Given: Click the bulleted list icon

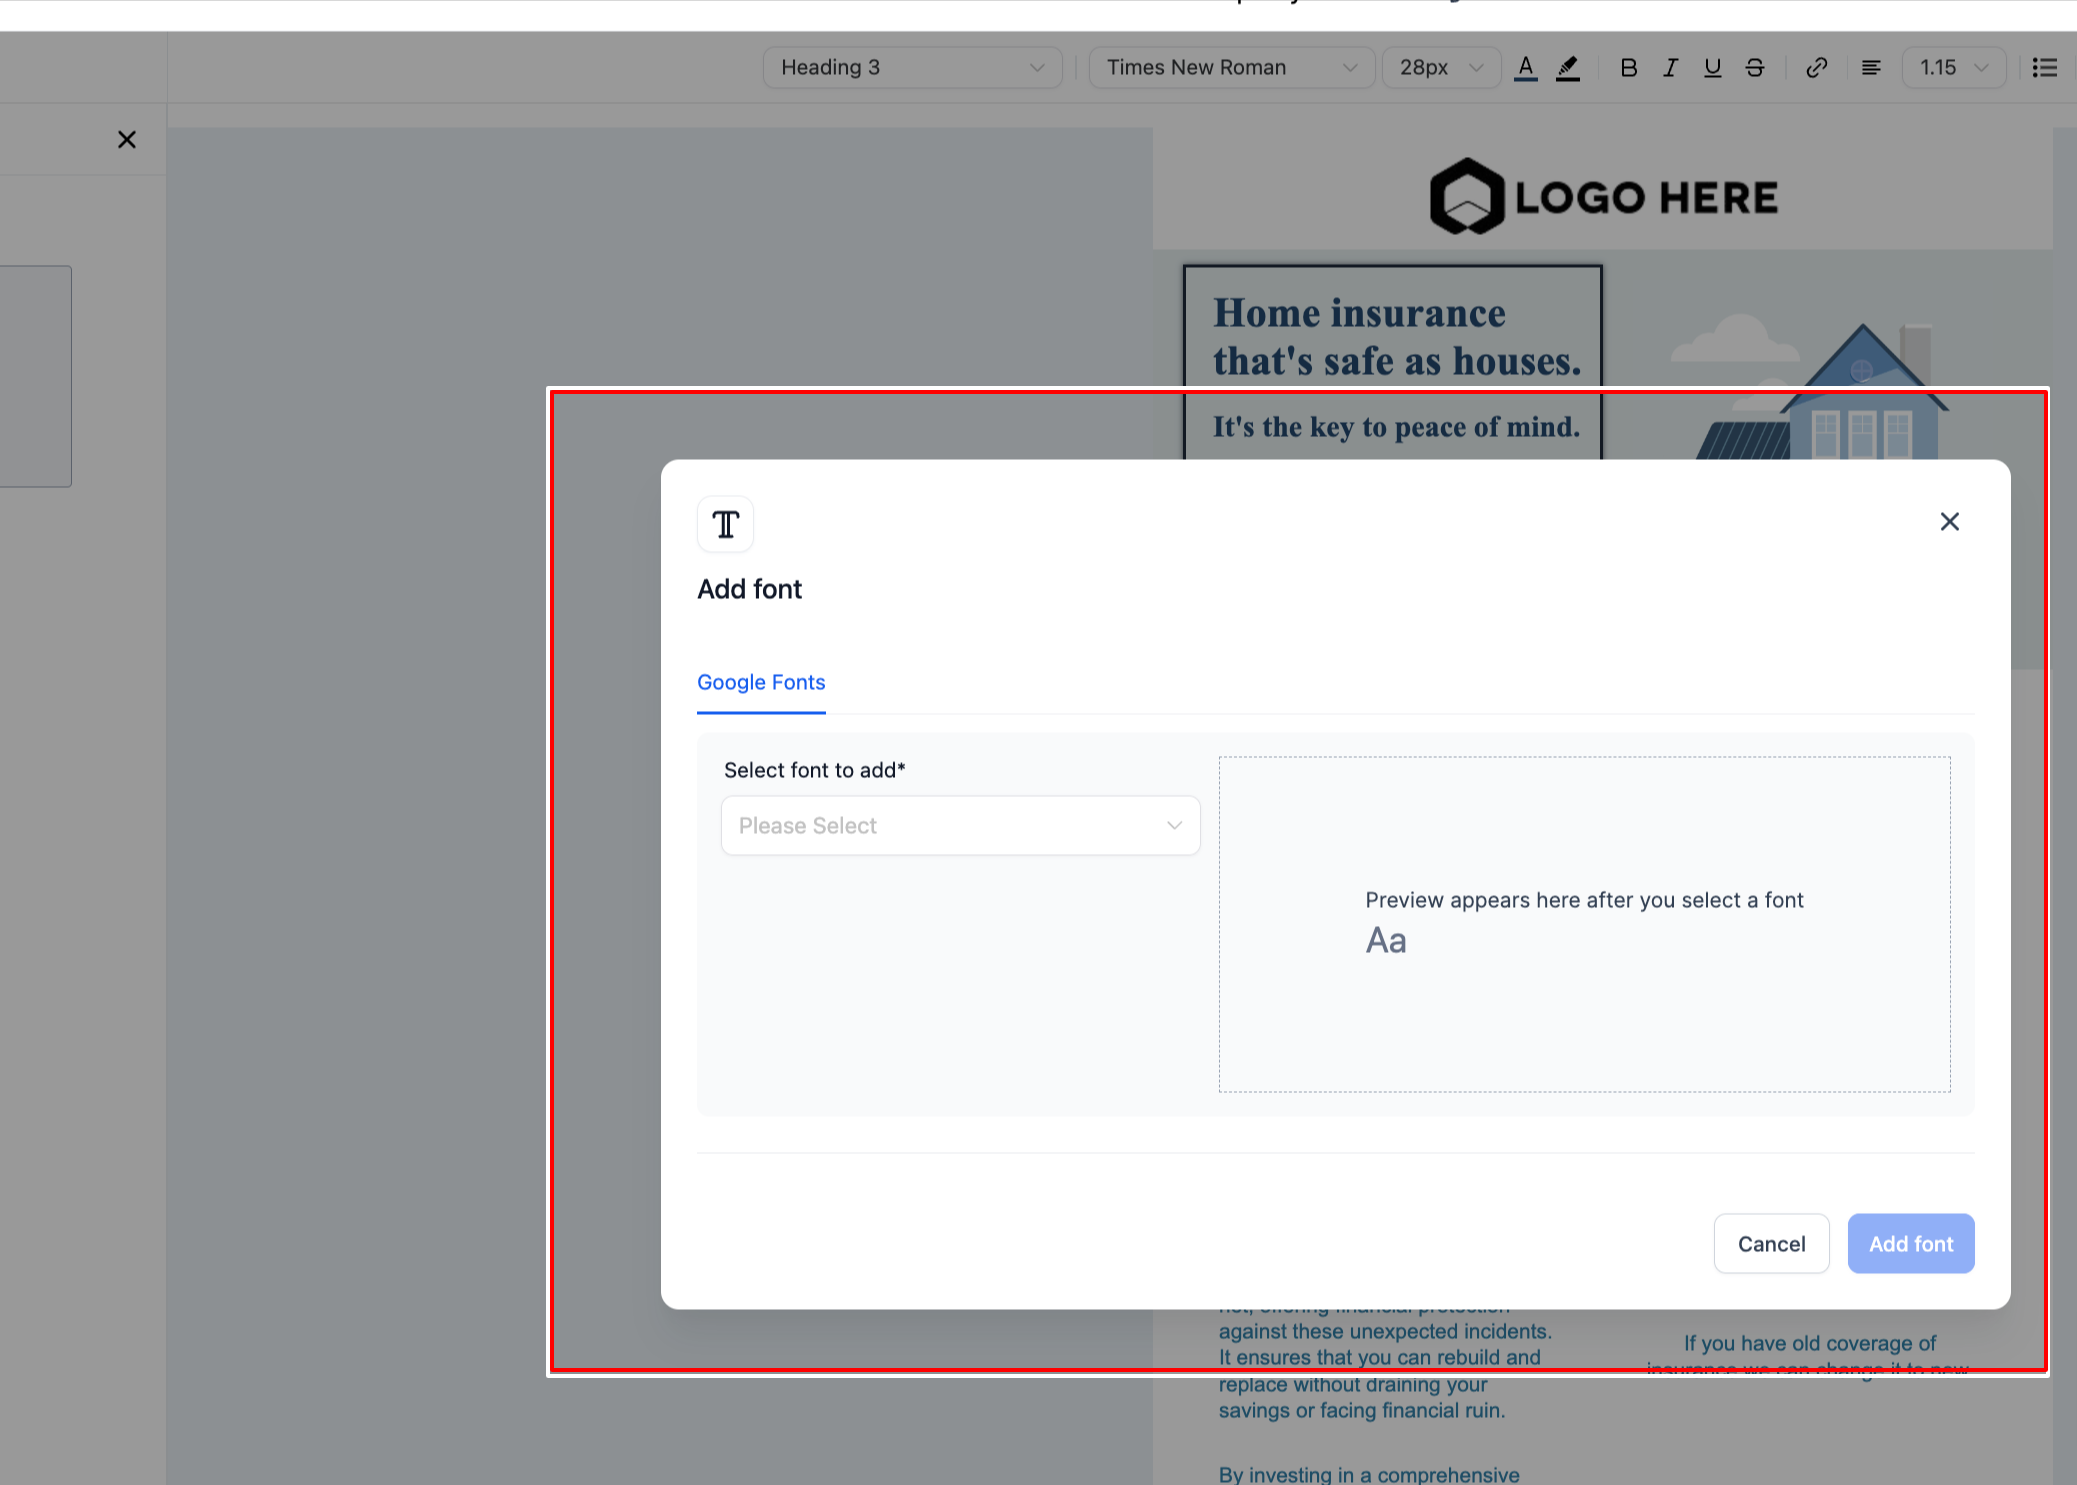Looking at the screenshot, I should (x=2044, y=68).
